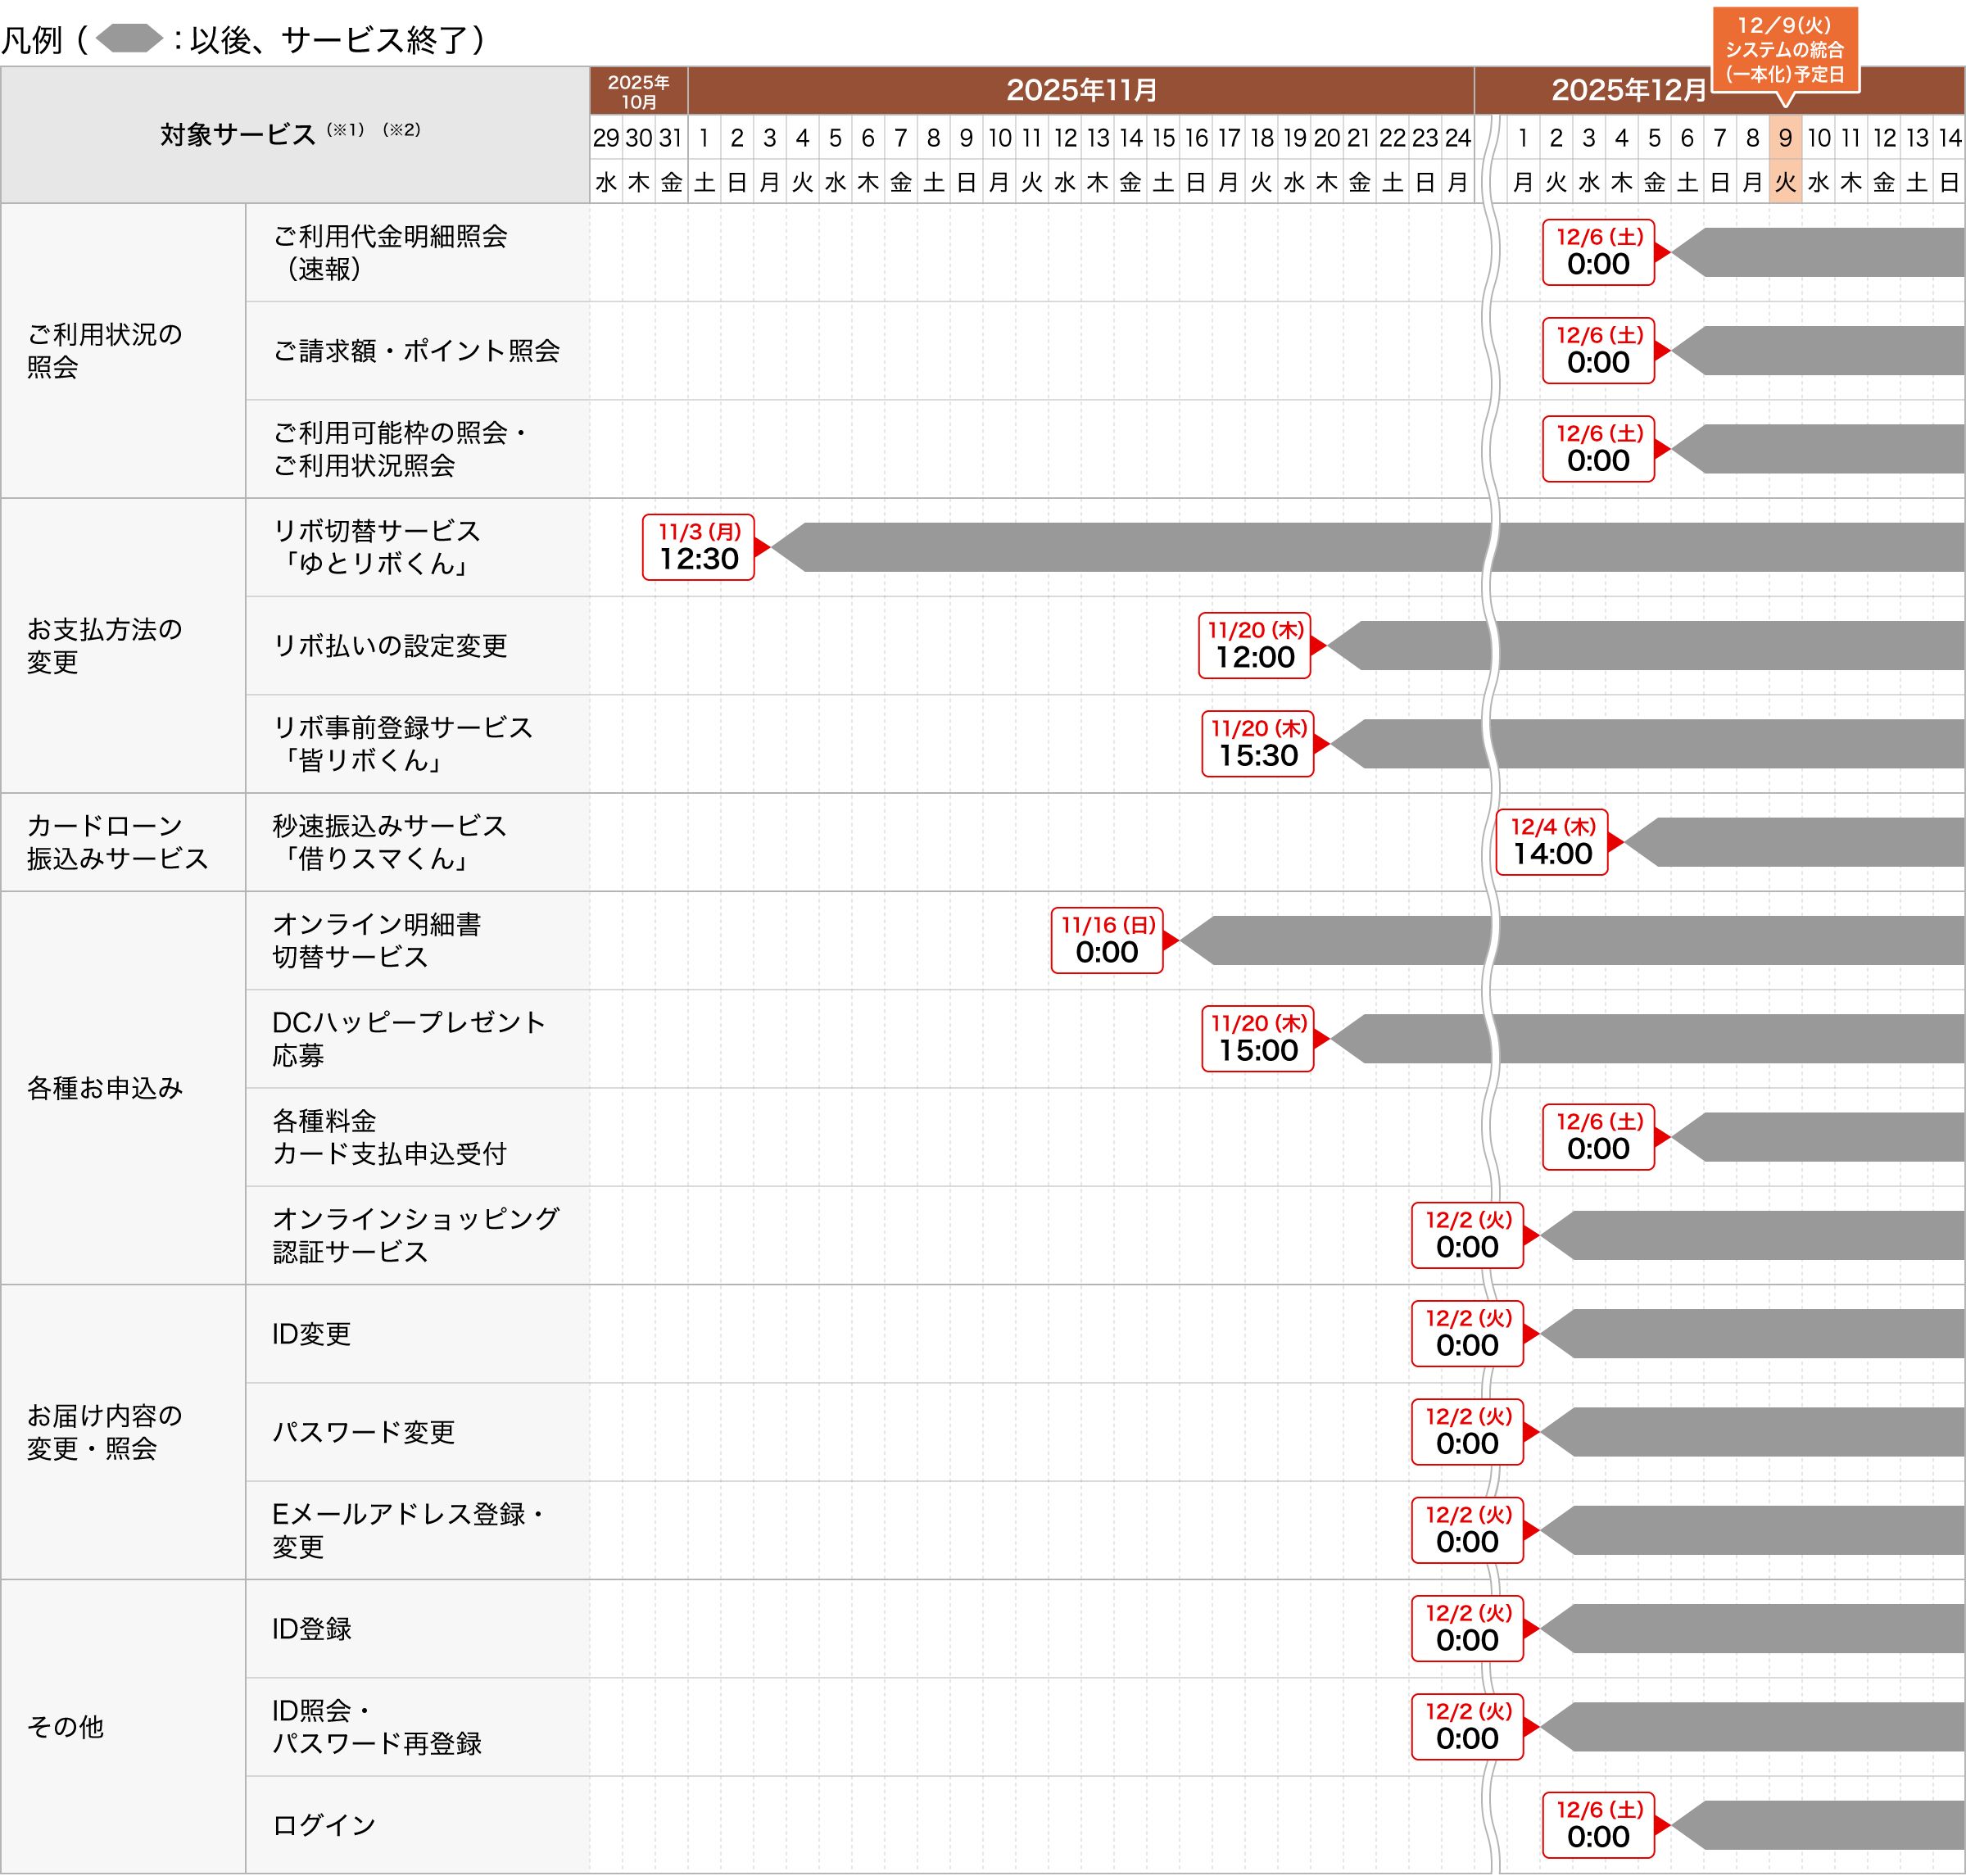Click the 11/20 12:00 end-time marker

coord(1254,645)
